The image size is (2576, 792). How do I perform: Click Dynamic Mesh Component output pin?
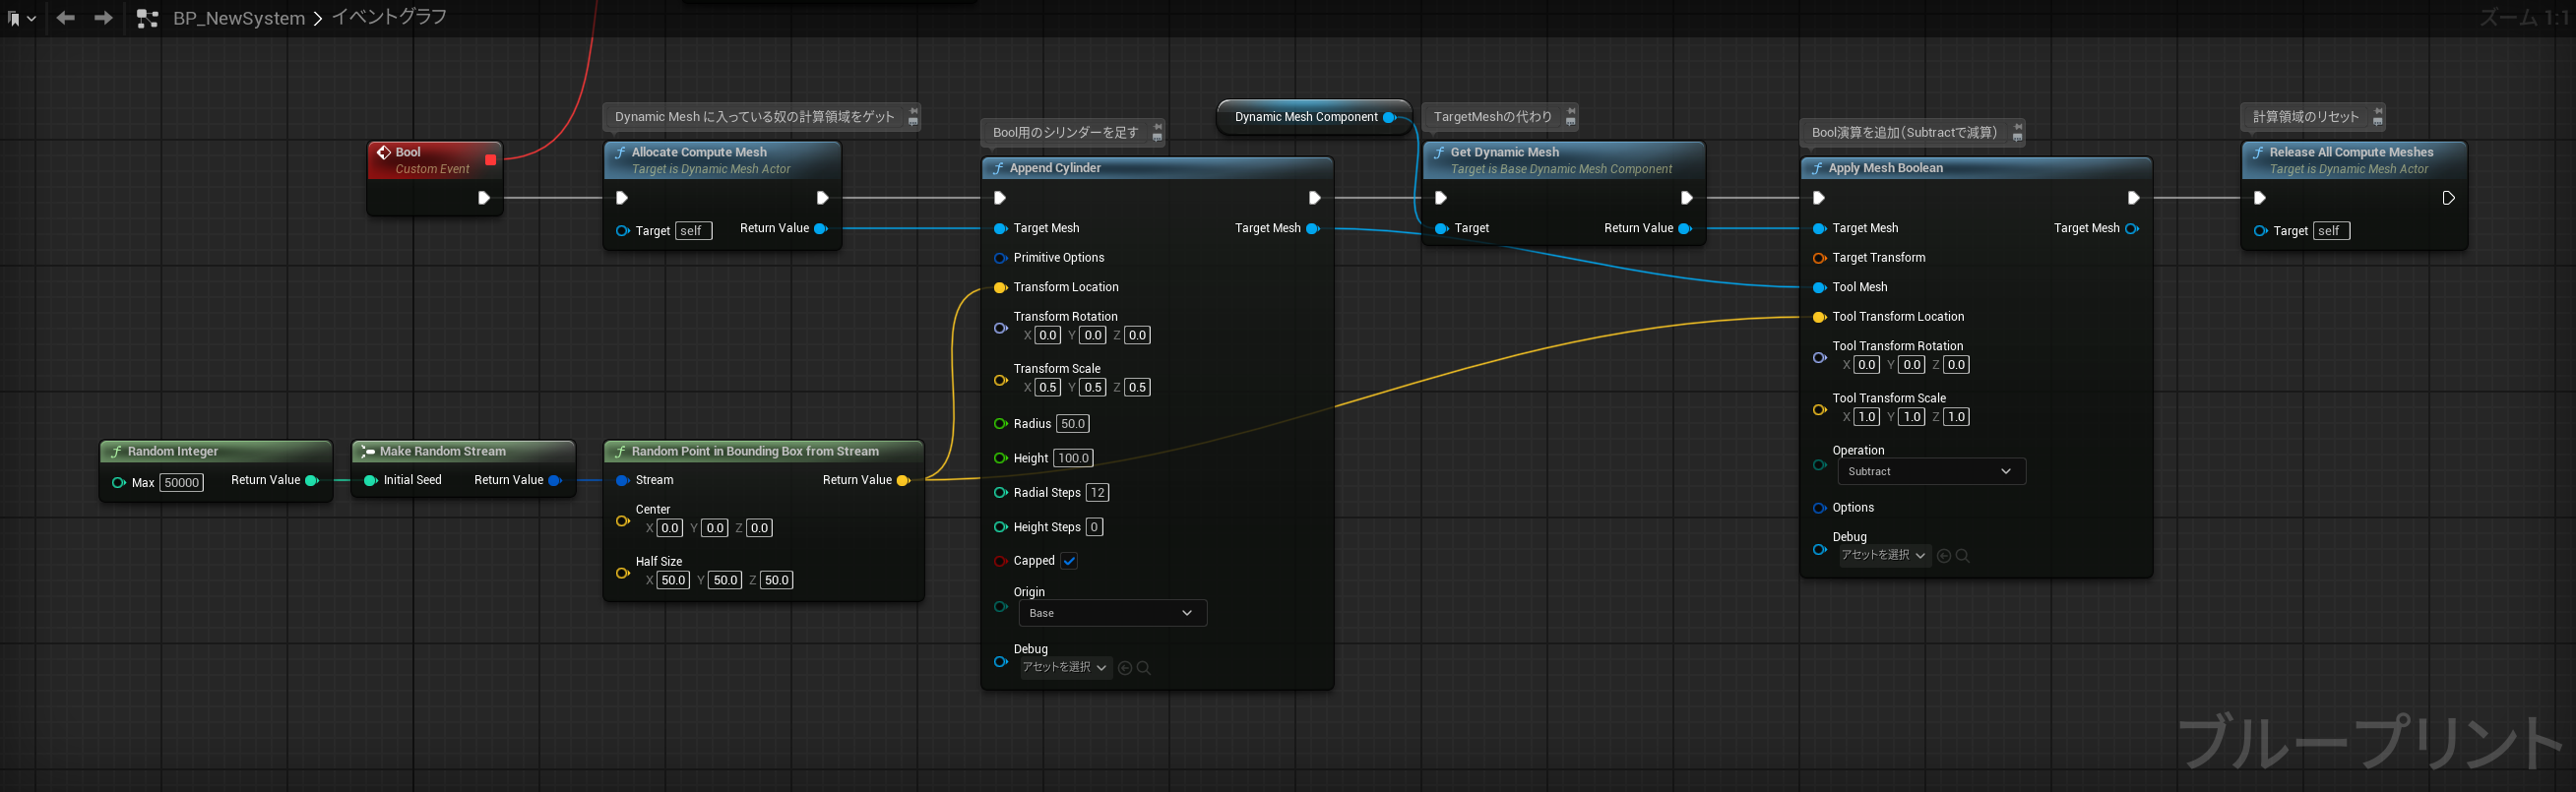1389,118
